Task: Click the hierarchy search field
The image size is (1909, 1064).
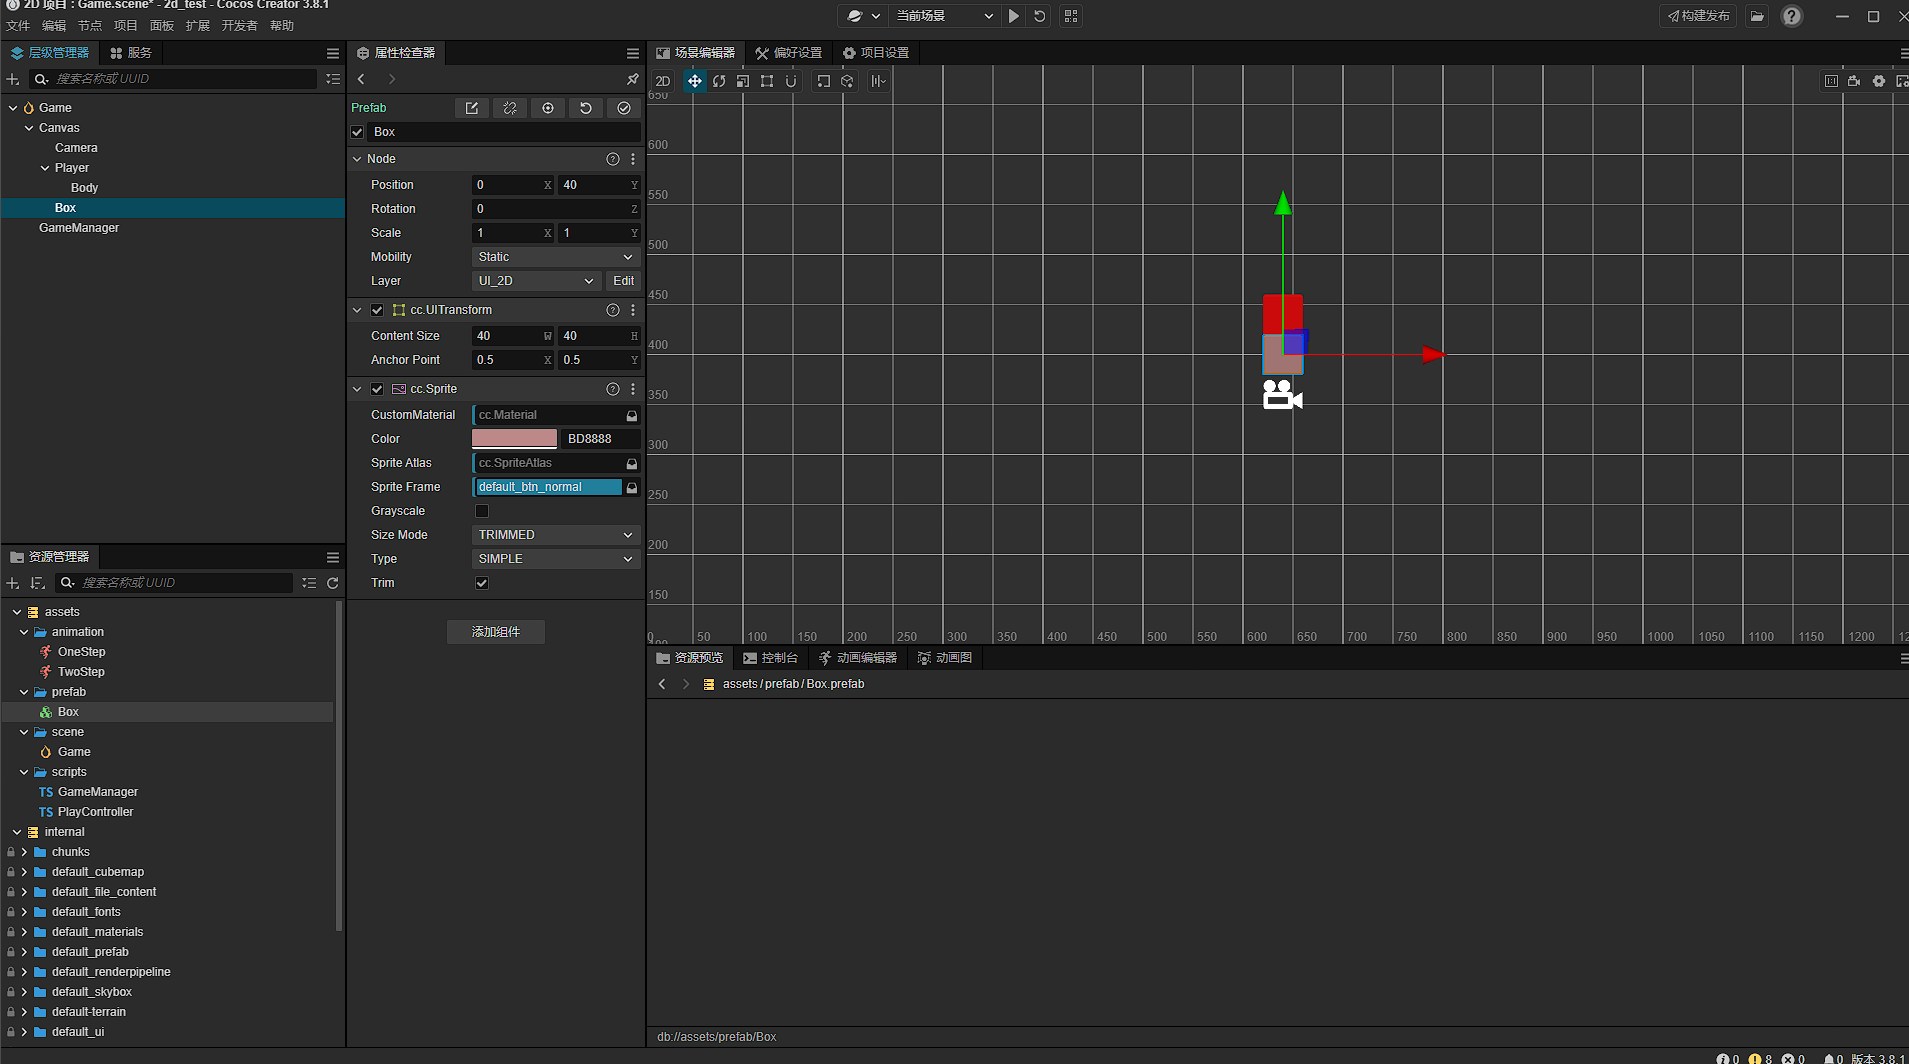Action: pyautogui.click(x=174, y=79)
